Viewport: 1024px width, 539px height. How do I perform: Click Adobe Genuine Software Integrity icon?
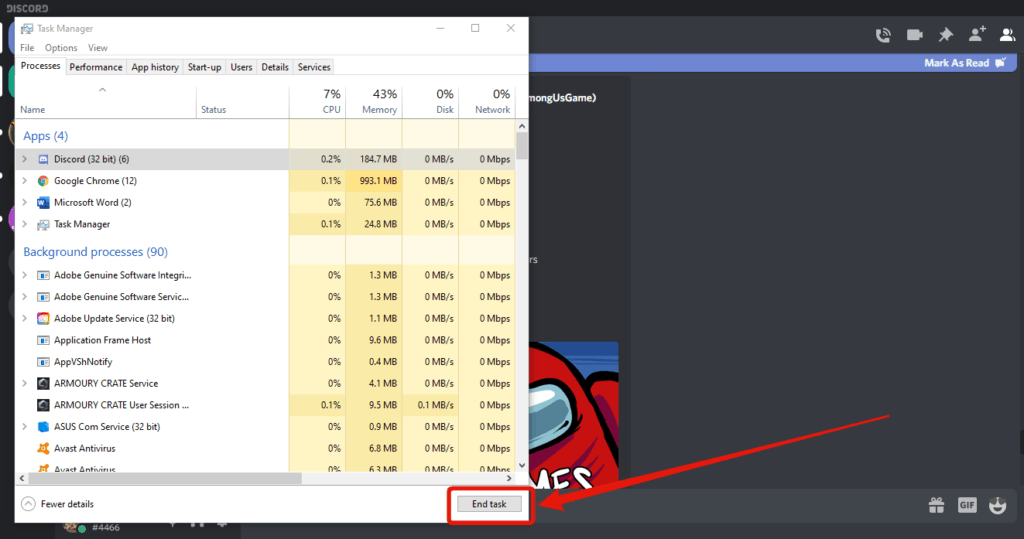coord(43,276)
